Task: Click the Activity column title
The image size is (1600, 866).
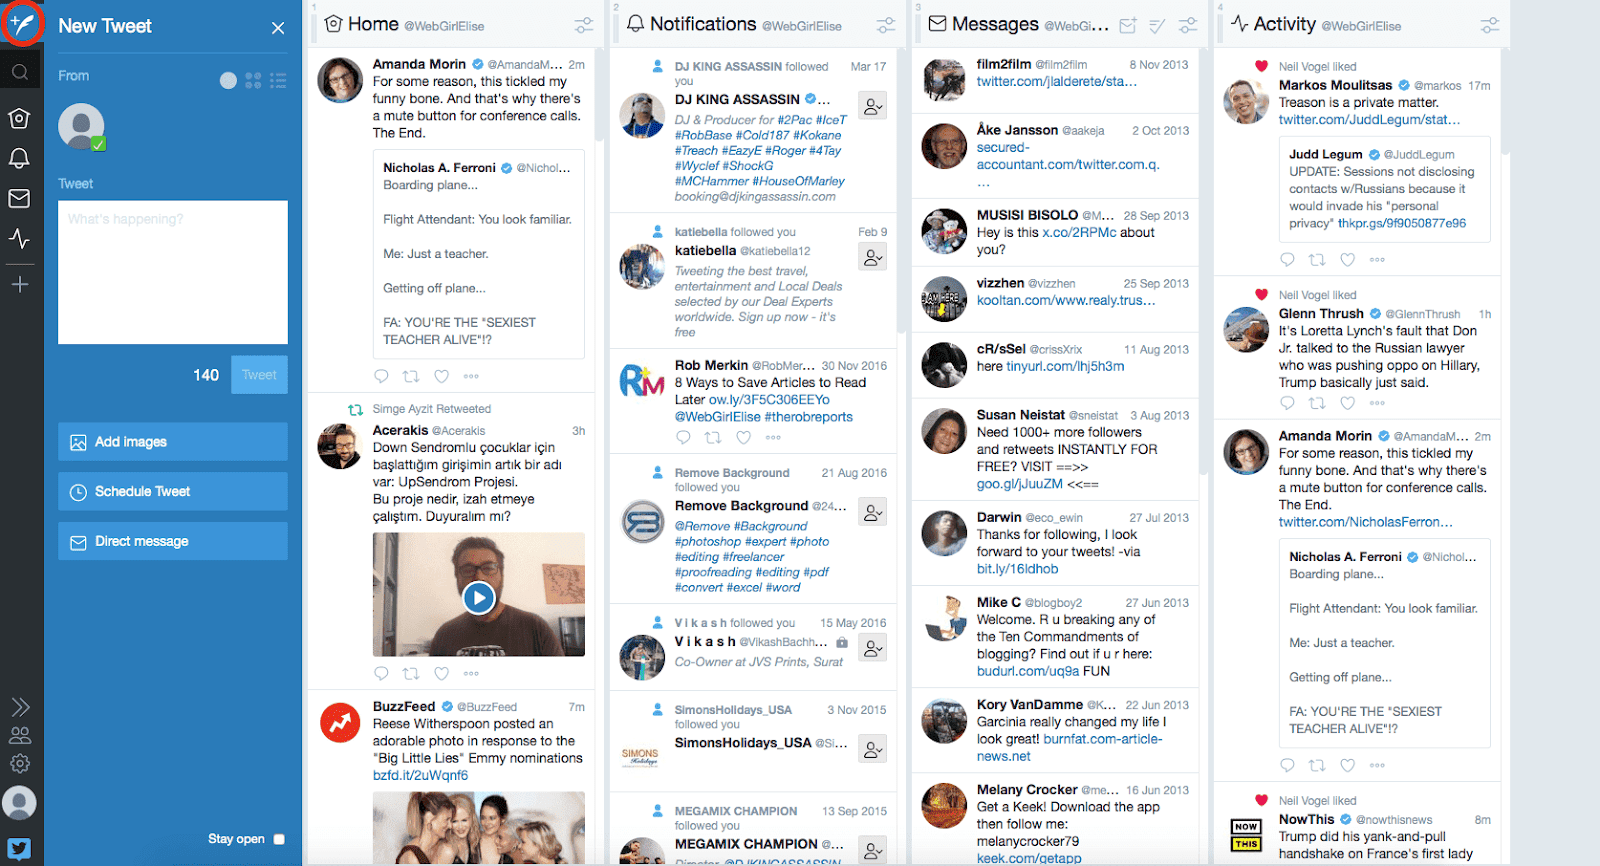Action: [x=1284, y=24]
